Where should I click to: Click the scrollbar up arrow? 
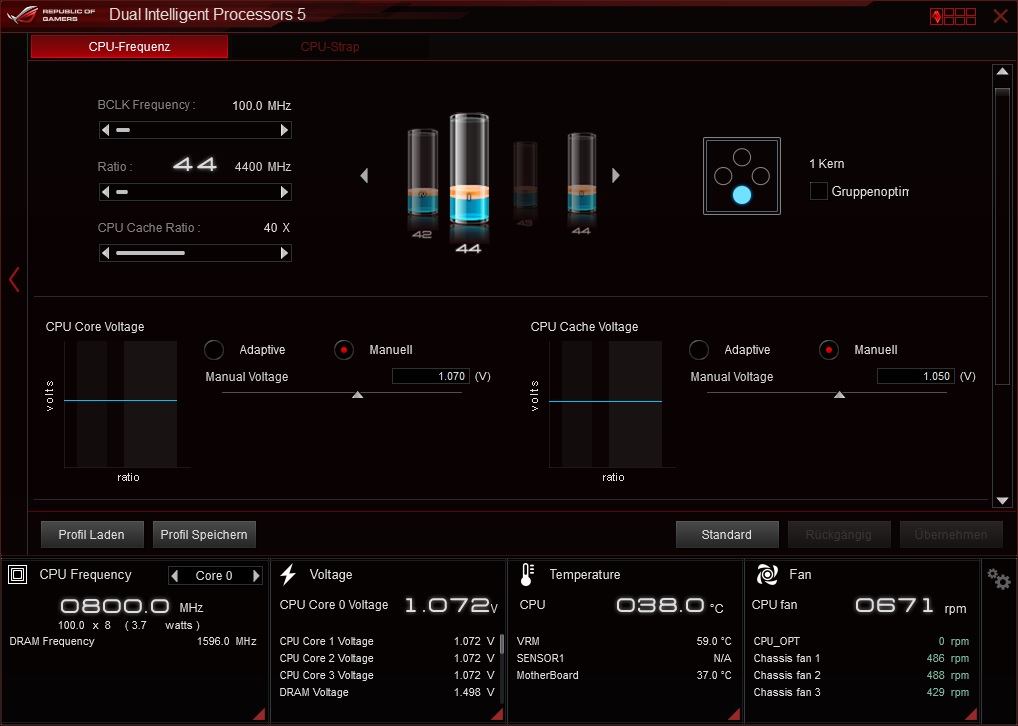(1002, 71)
